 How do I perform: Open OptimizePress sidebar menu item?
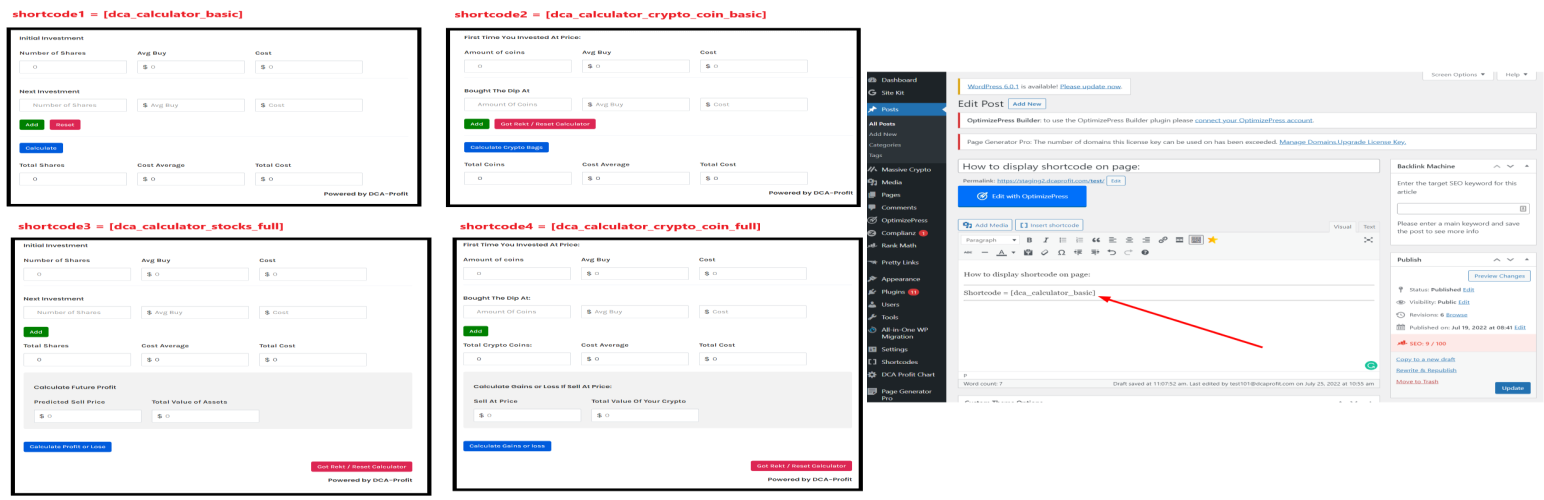pos(903,220)
